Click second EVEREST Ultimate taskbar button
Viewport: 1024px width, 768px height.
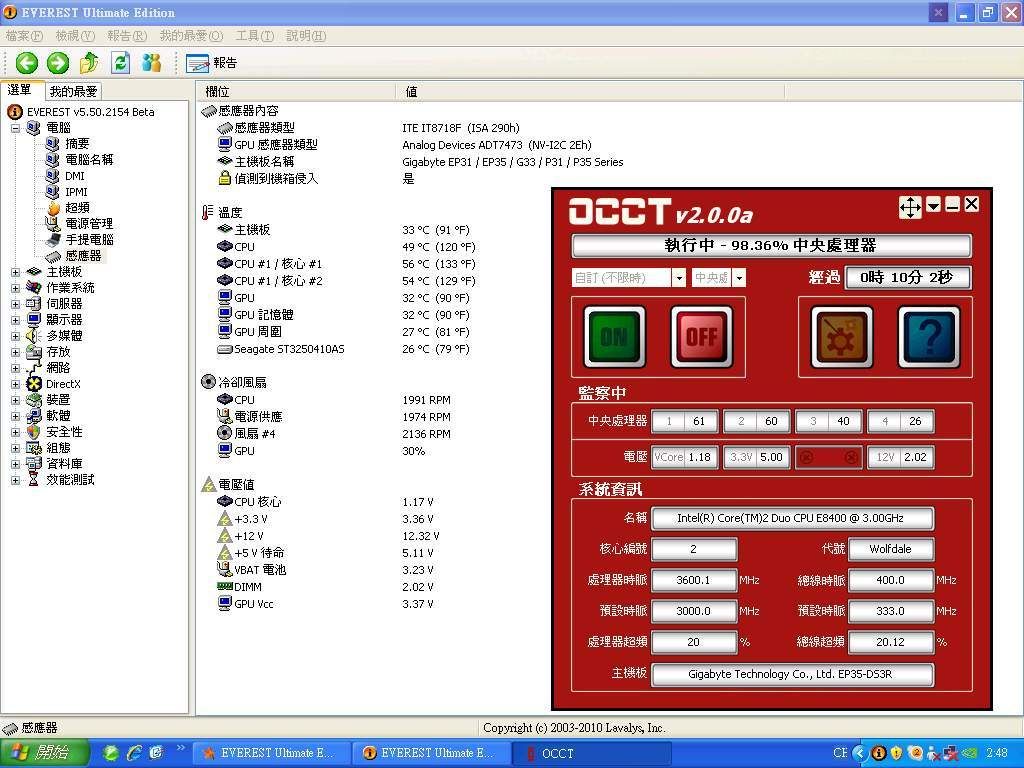point(432,754)
